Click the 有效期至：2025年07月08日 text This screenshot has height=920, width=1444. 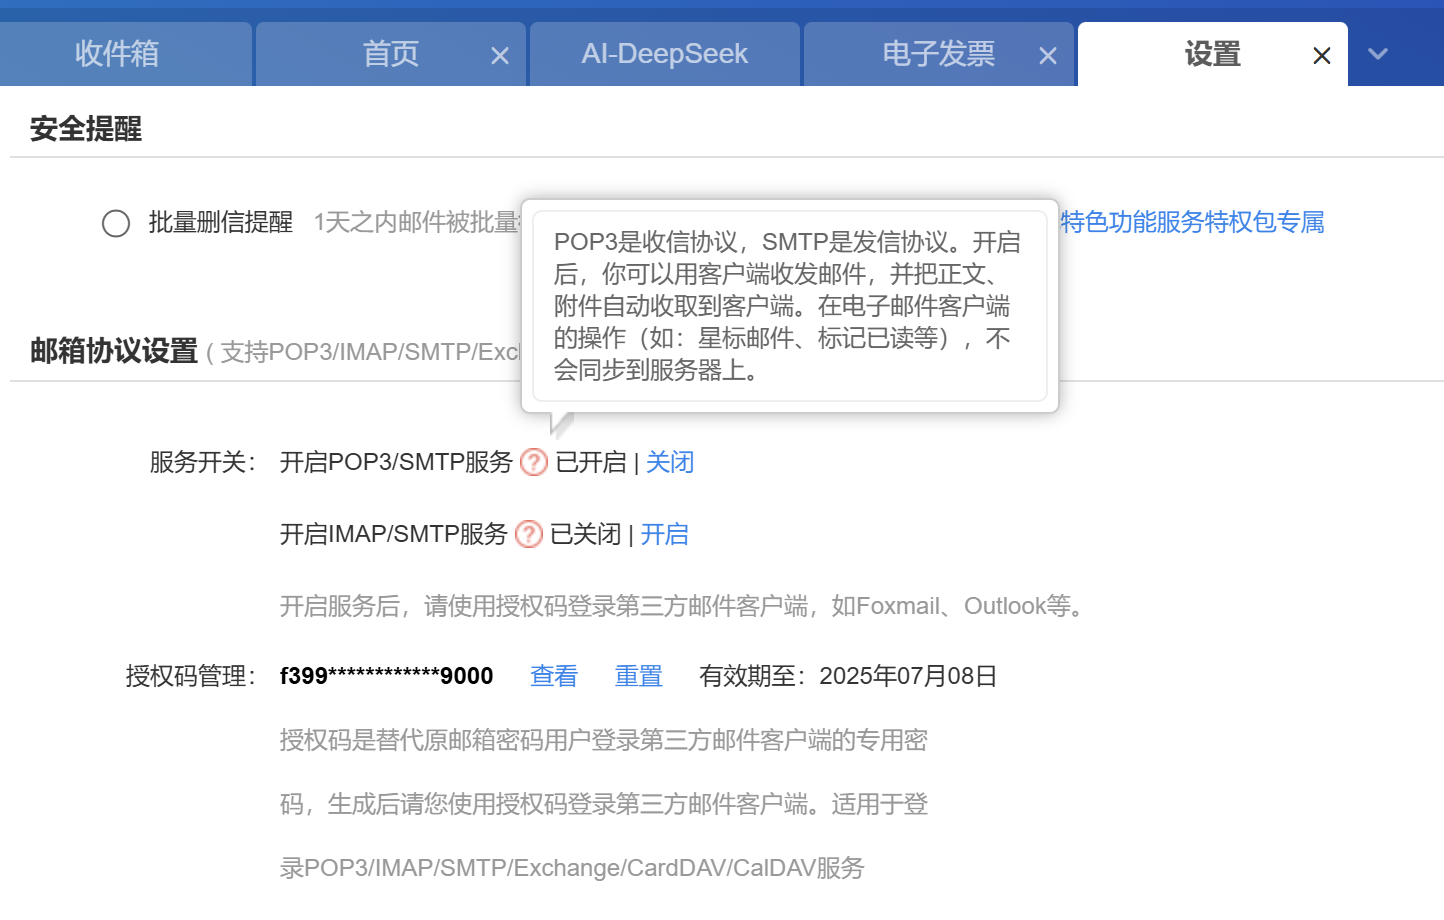click(x=848, y=676)
